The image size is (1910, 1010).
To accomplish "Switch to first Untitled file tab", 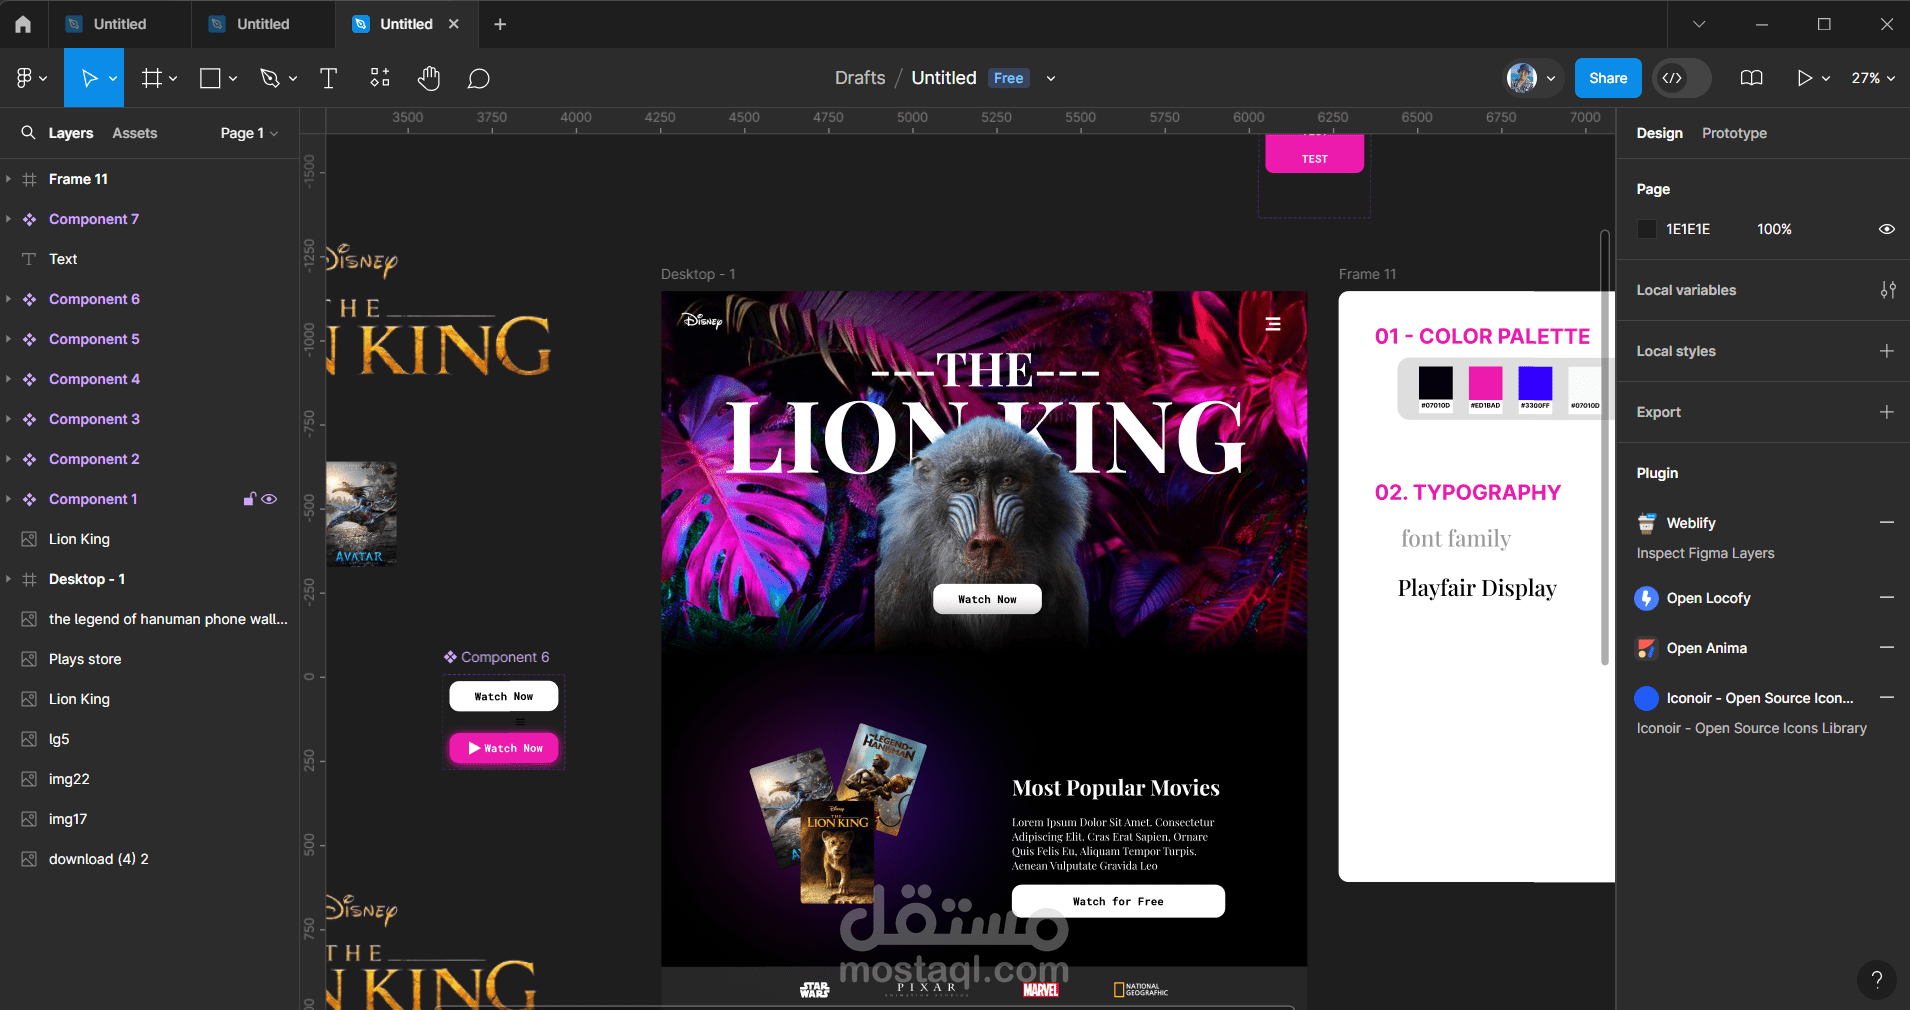I will [x=120, y=24].
